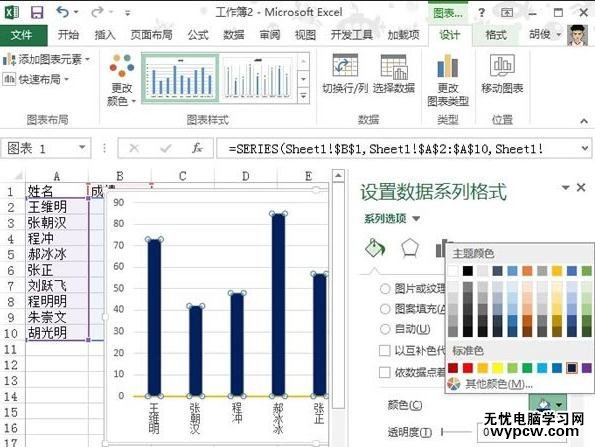Open Series Options dropdown arrow

click(416, 219)
